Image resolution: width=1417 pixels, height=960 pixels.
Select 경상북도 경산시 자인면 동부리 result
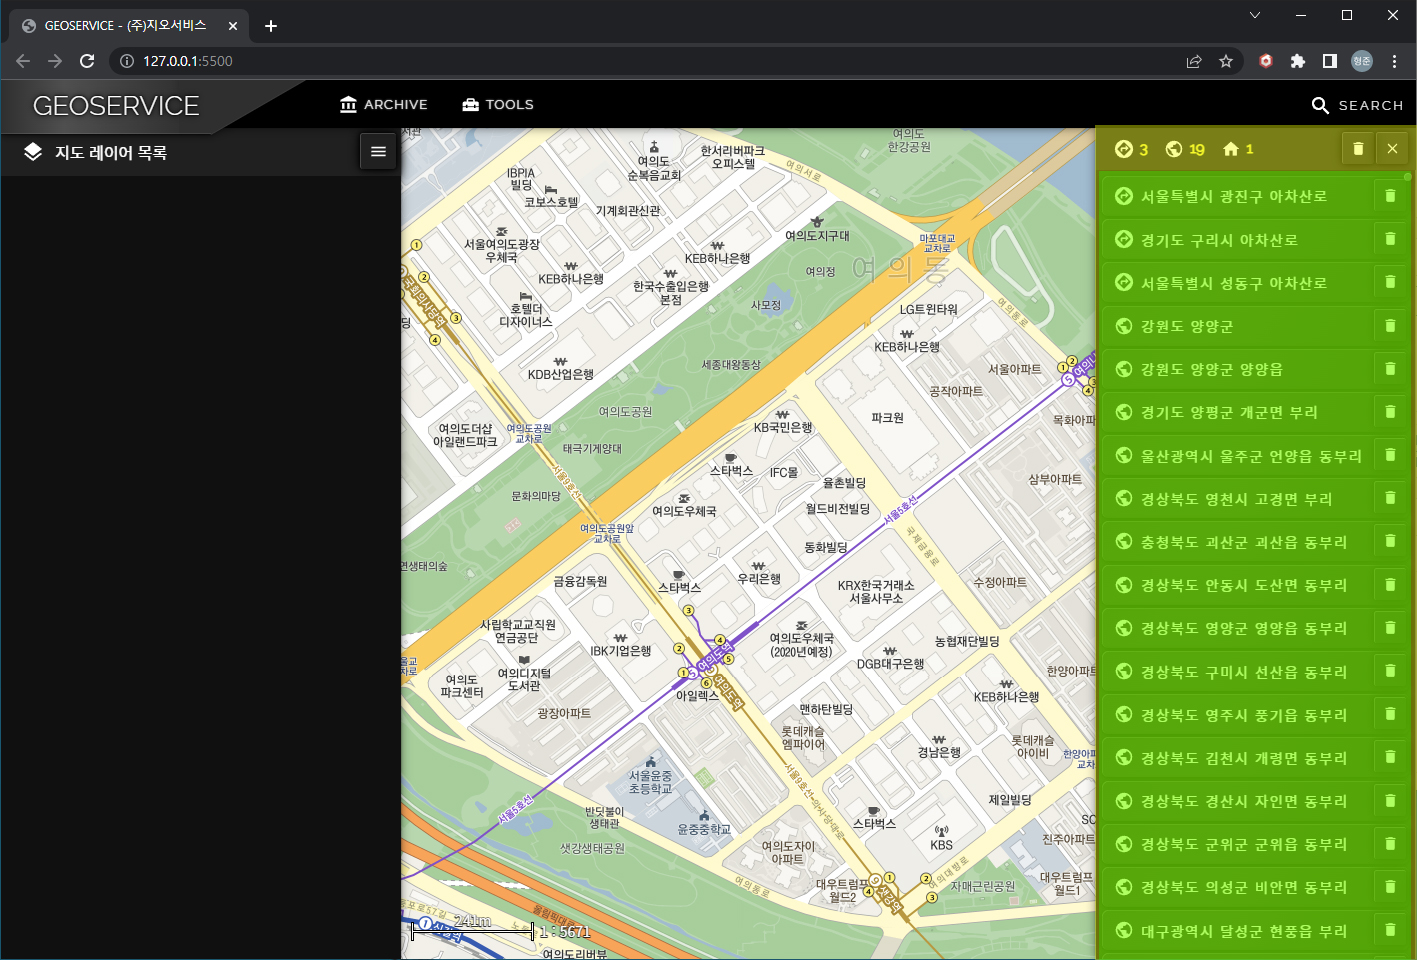pos(1235,801)
